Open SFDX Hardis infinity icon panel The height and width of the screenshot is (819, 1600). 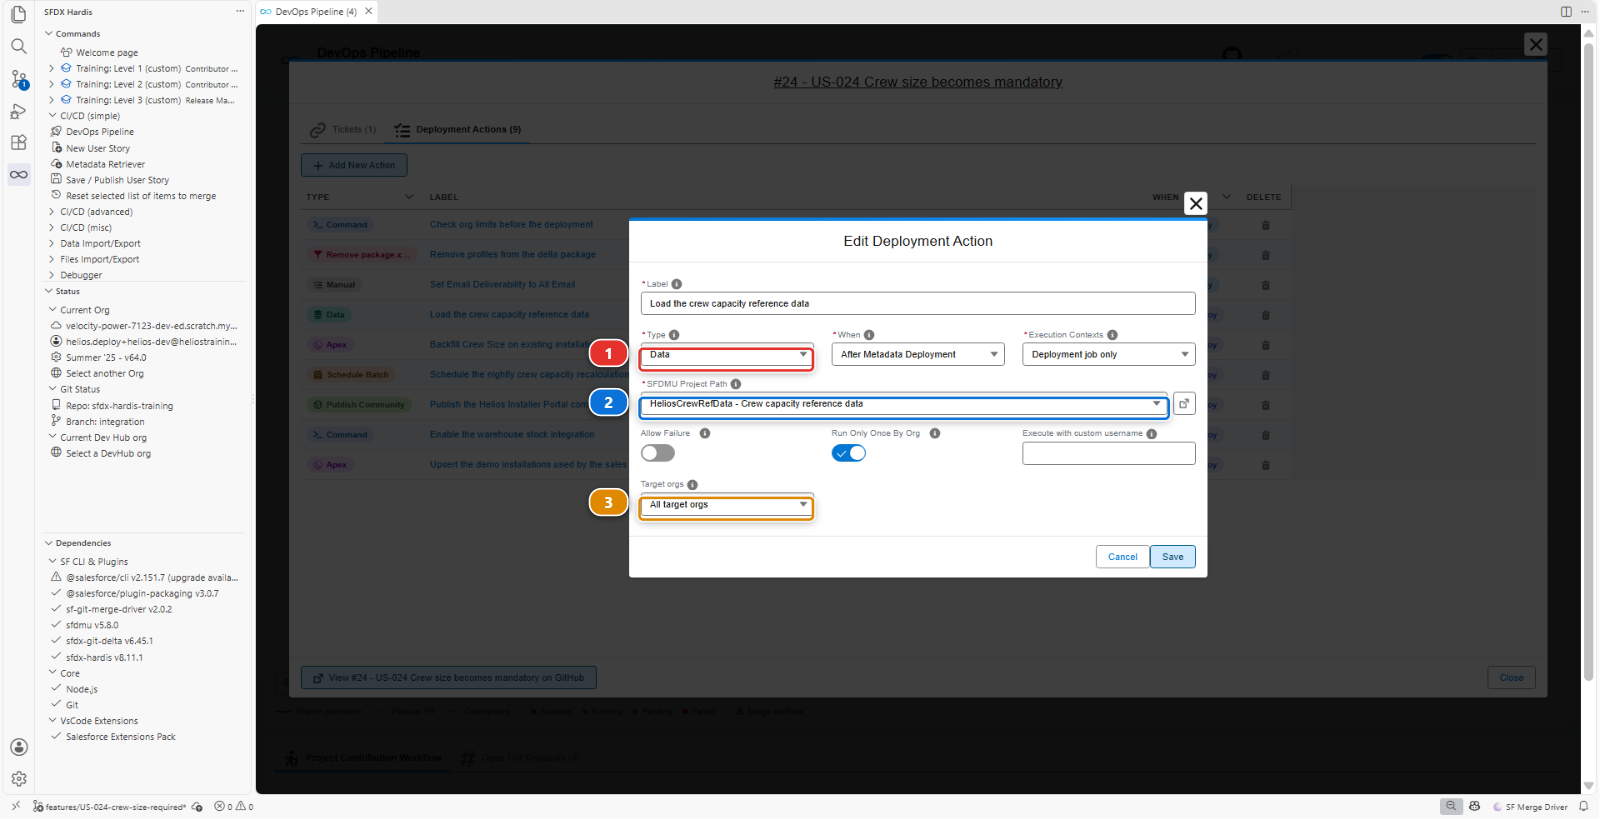18,175
